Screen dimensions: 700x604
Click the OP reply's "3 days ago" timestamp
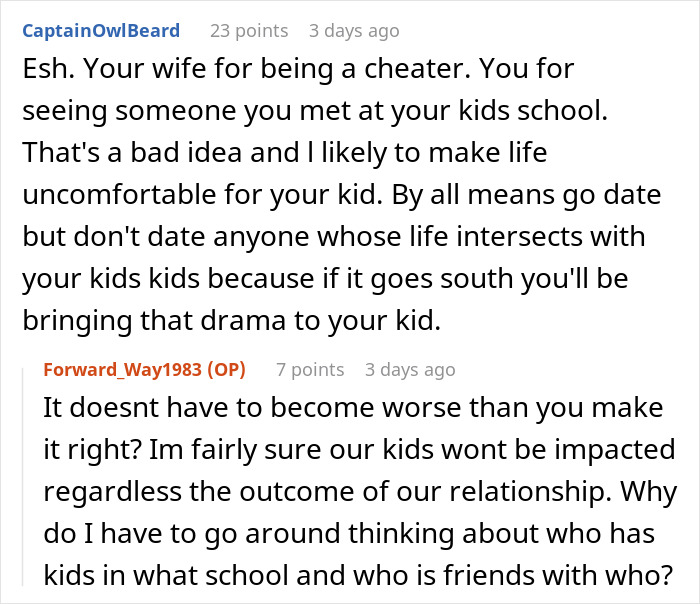410,369
